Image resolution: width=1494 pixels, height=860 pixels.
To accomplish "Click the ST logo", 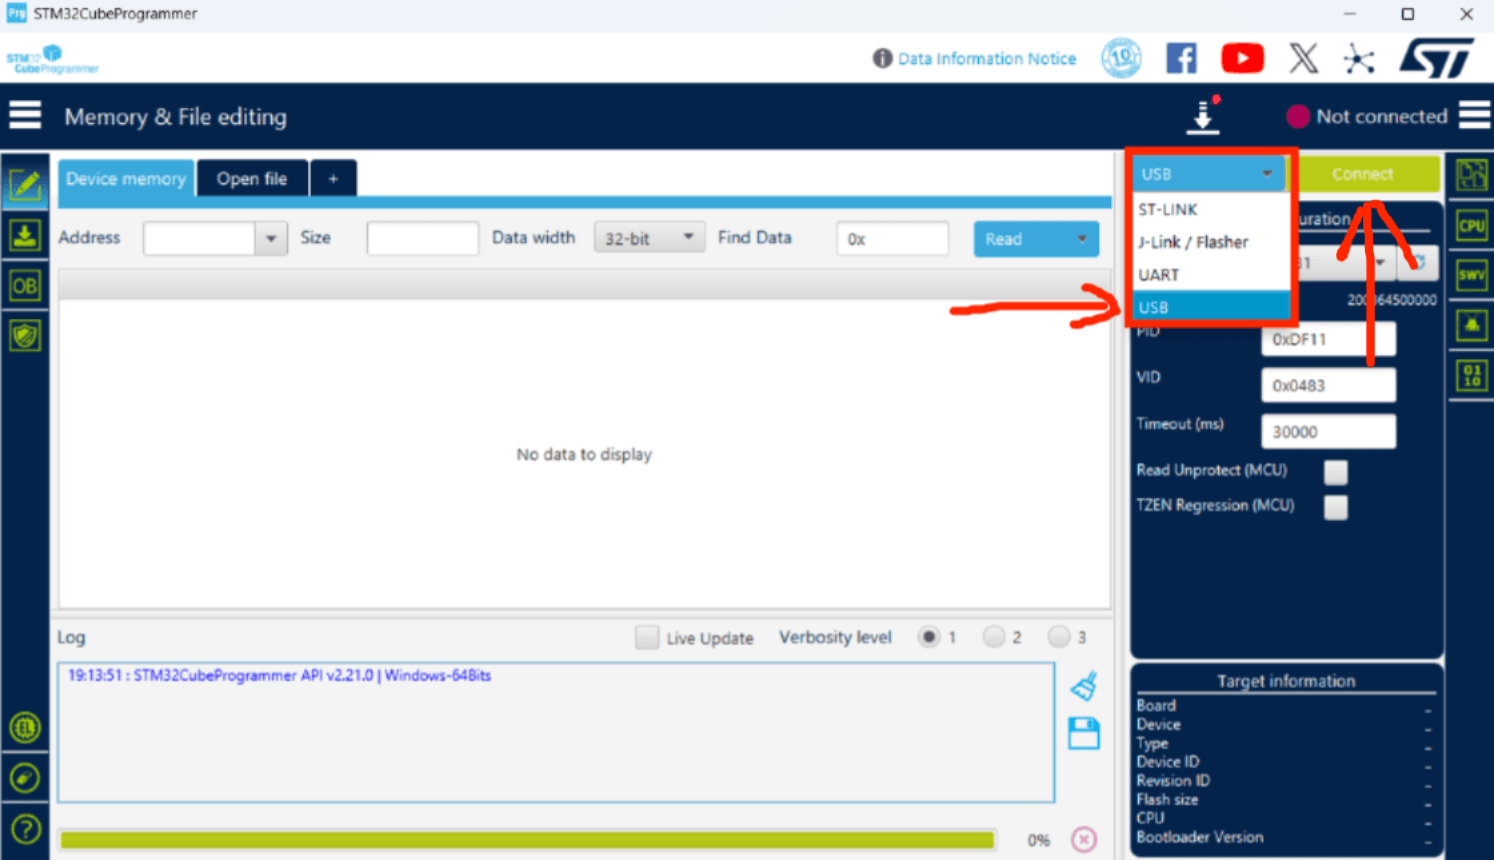I will (x=1436, y=58).
